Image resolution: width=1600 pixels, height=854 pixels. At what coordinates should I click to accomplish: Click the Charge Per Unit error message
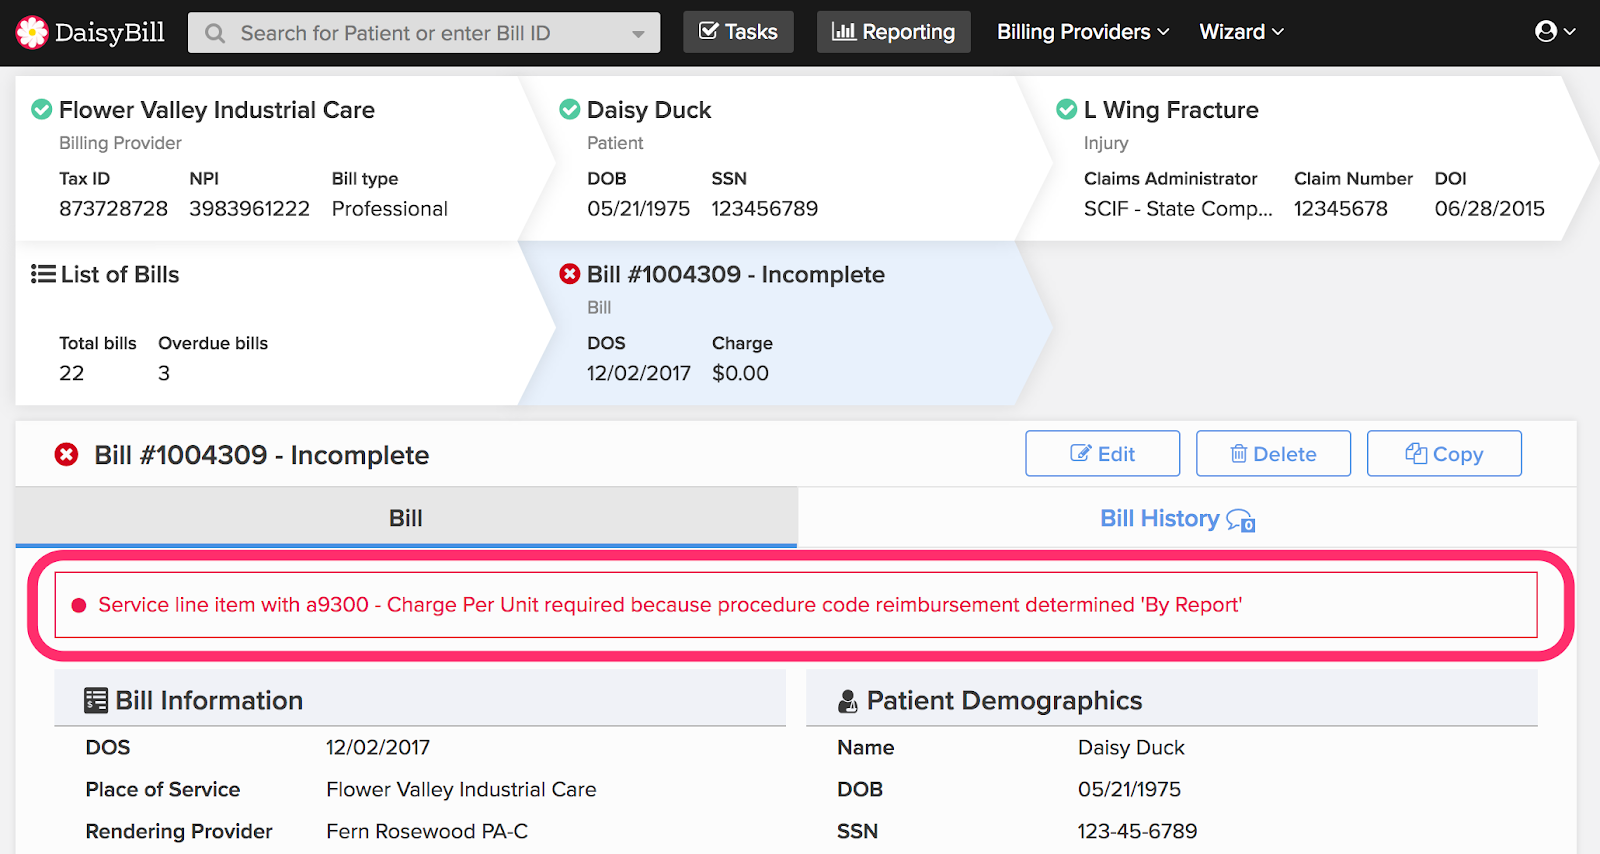670,605
